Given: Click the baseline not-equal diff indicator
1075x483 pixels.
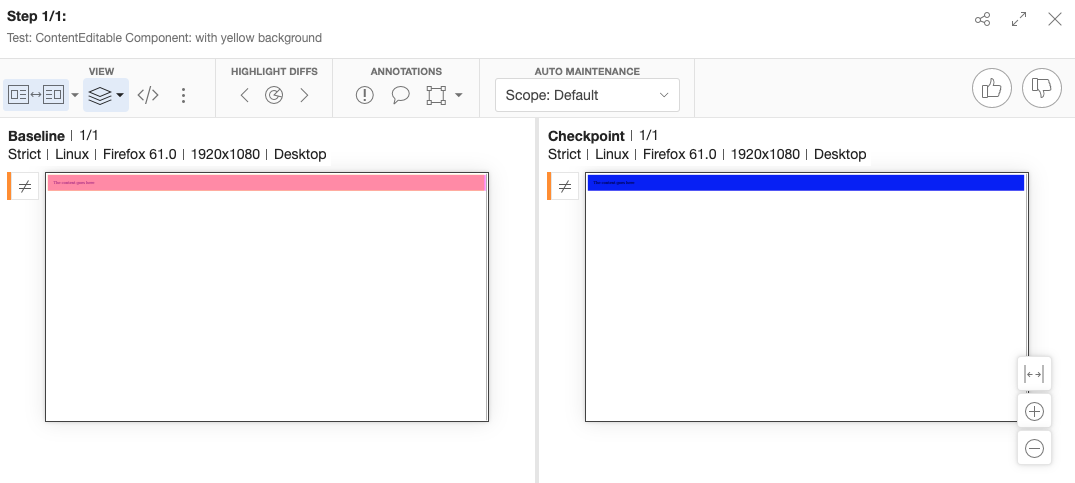Looking at the screenshot, I should [x=25, y=186].
